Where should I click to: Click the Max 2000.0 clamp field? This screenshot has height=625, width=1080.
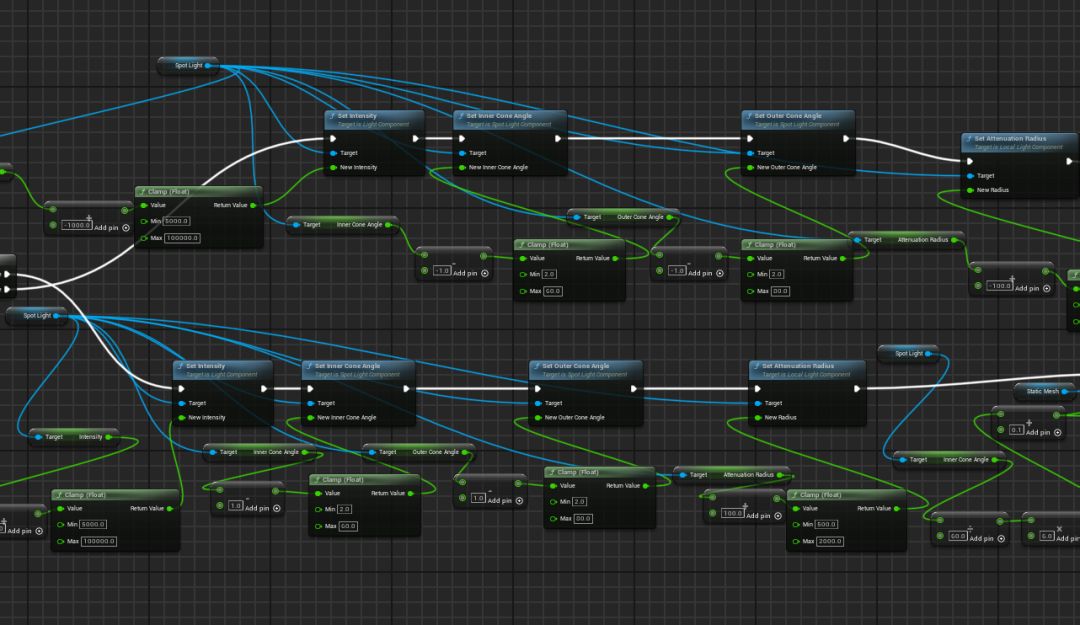[830, 541]
